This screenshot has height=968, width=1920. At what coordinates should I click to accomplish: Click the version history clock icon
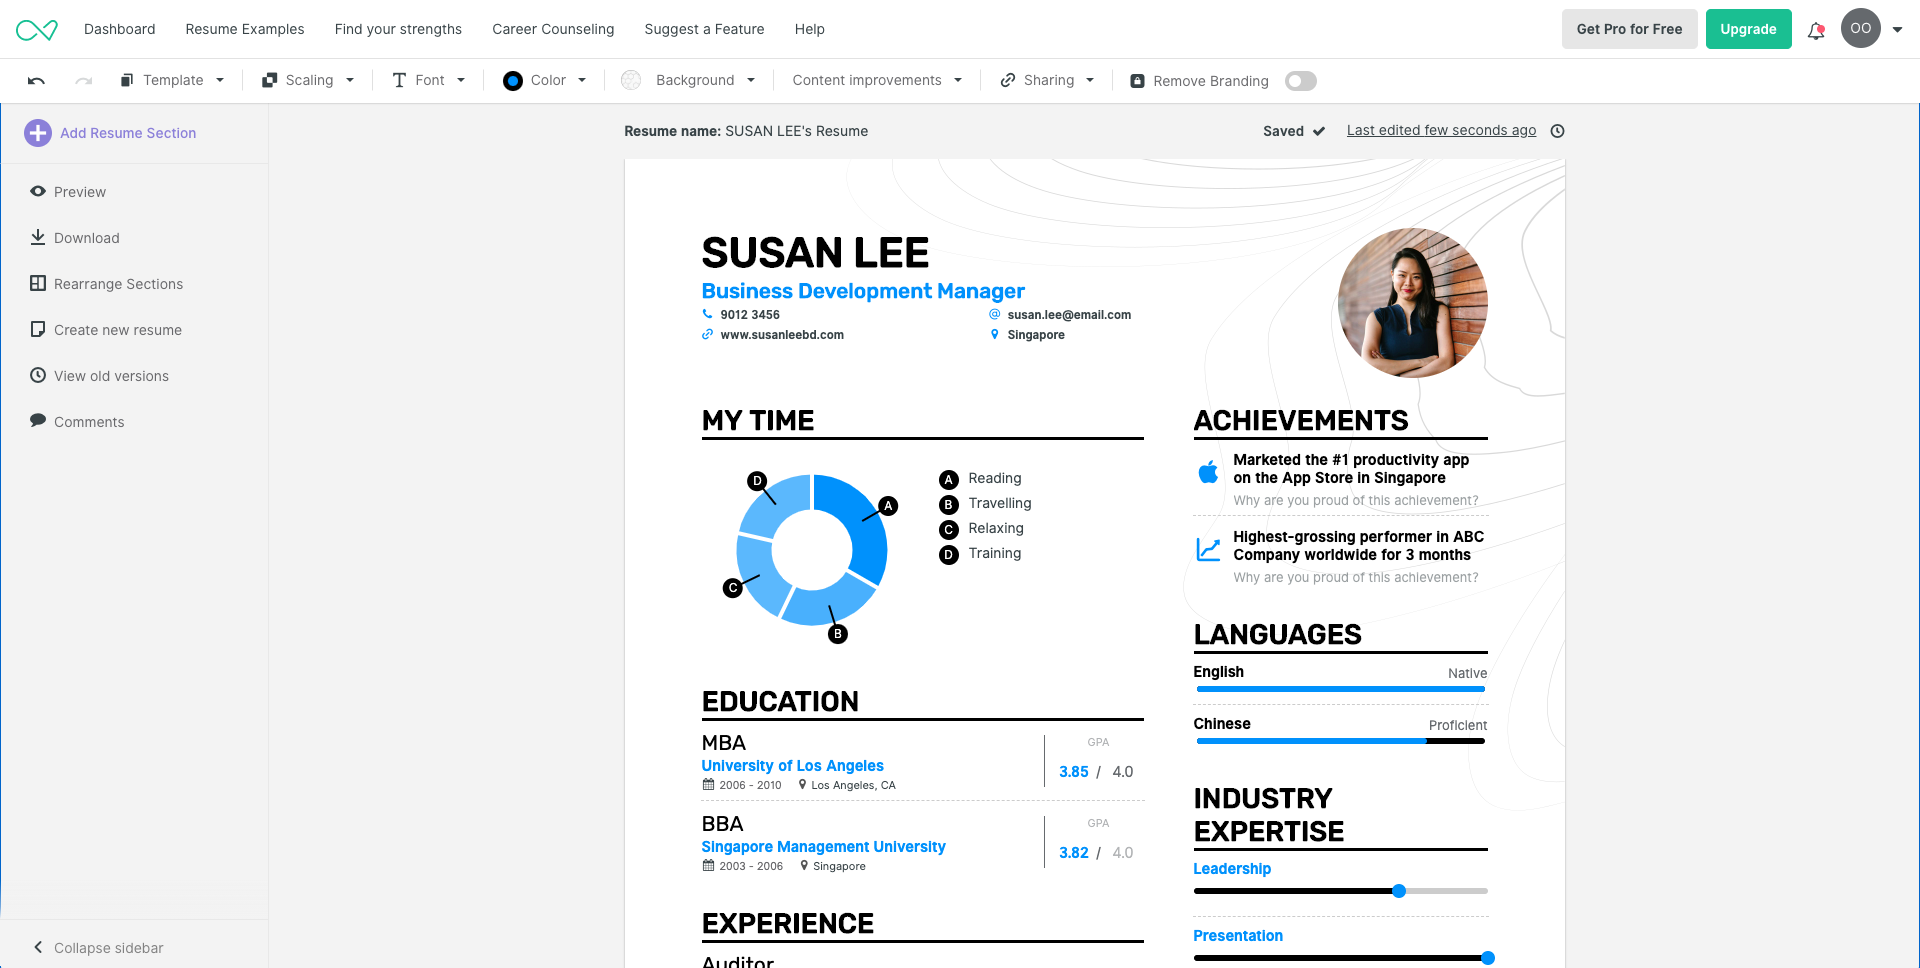pos(1557,131)
